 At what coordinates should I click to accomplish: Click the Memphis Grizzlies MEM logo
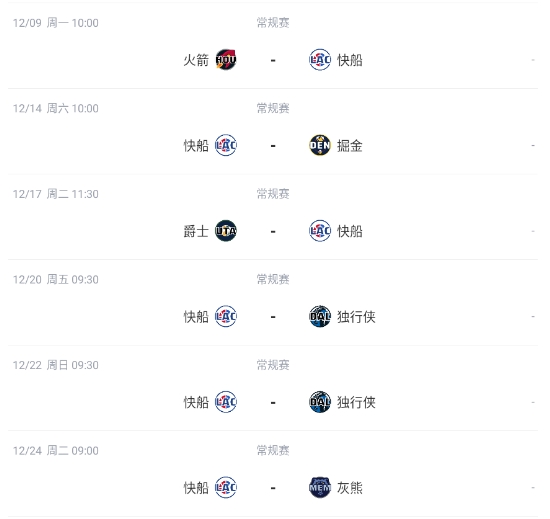tap(320, 487)
